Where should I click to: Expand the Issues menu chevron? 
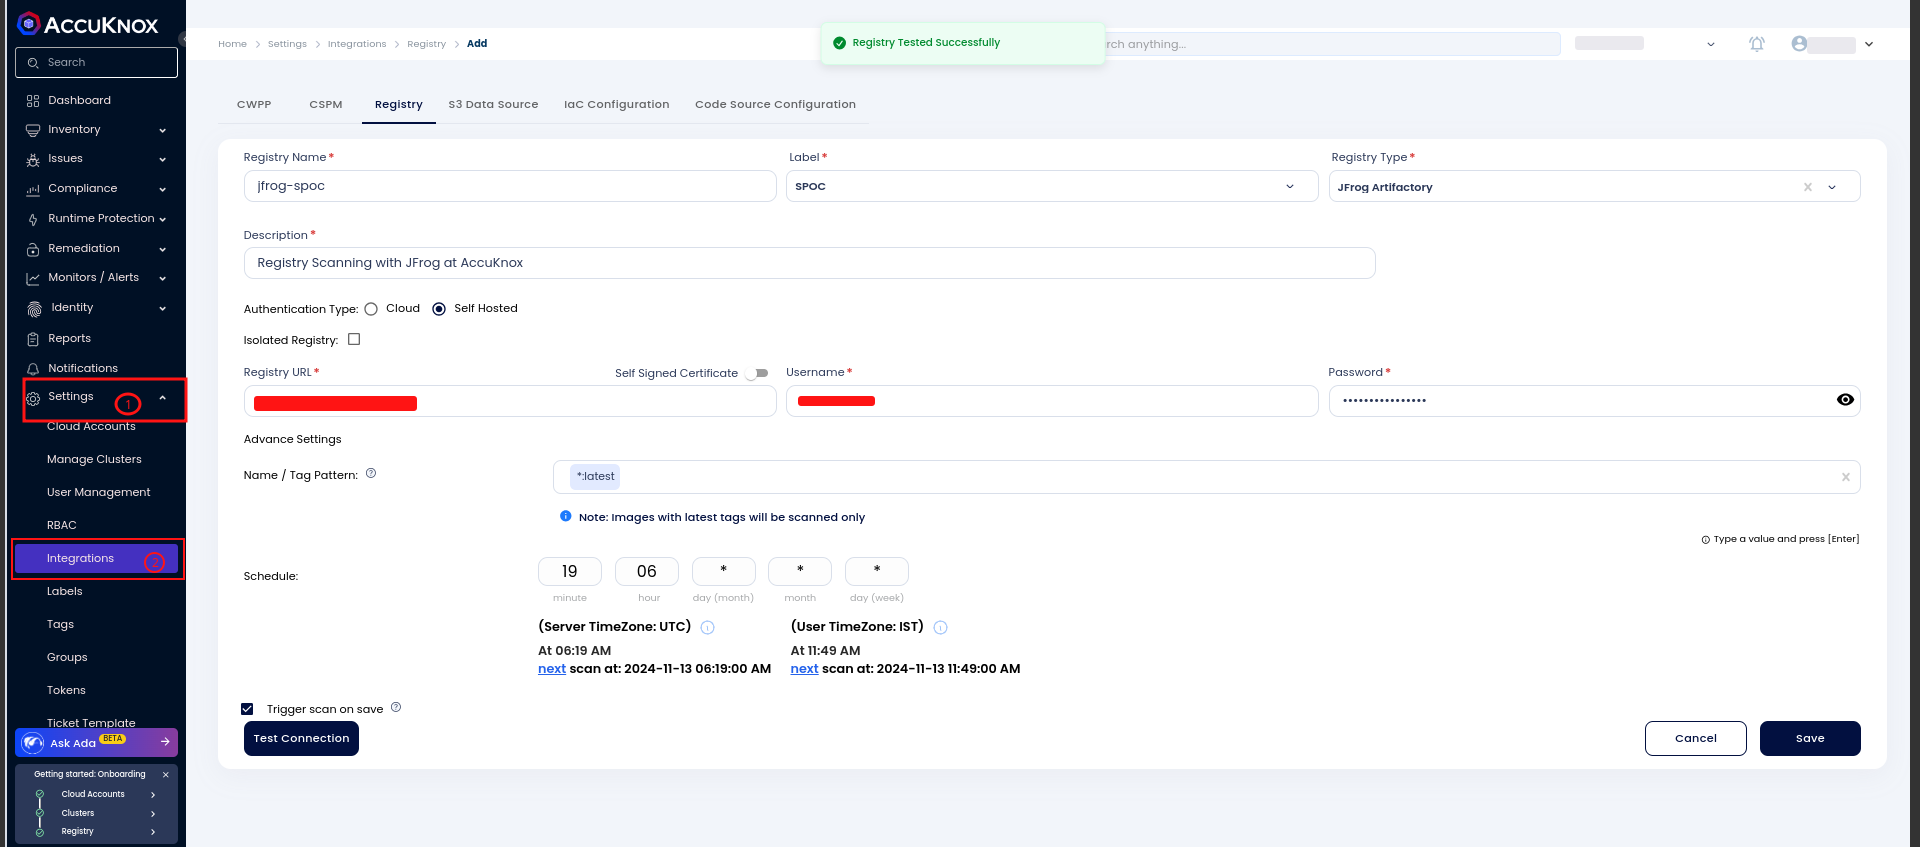[x=162, y=159]
